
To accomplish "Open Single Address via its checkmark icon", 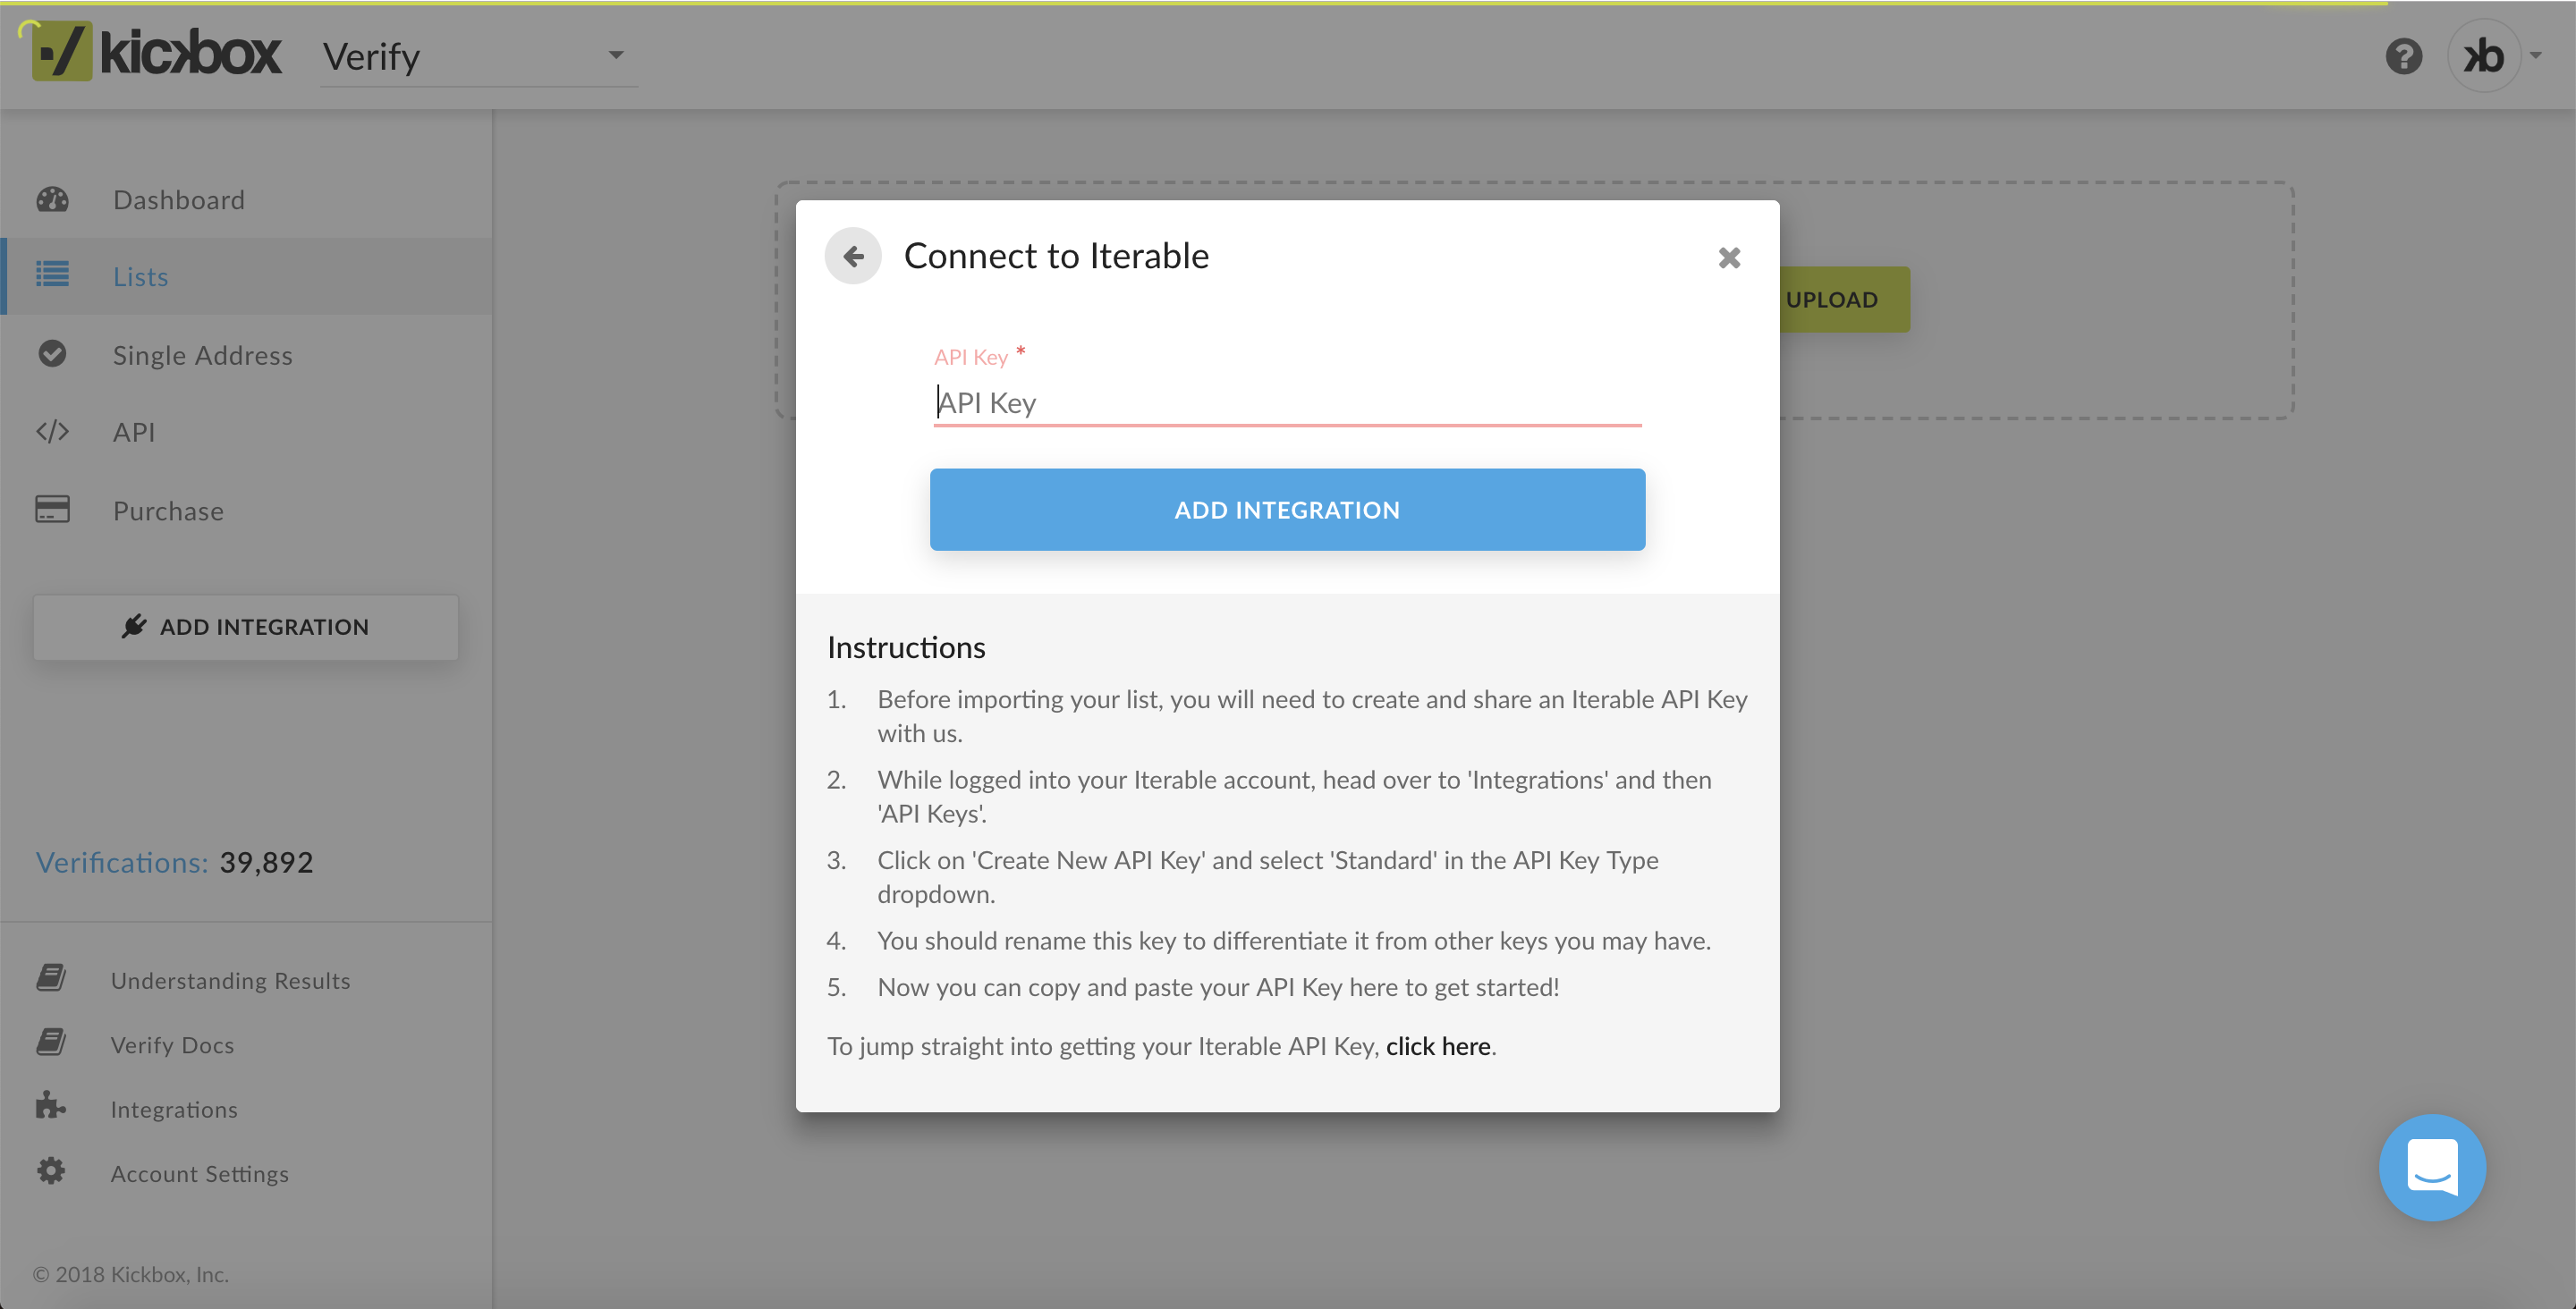I will pos(53,354).
